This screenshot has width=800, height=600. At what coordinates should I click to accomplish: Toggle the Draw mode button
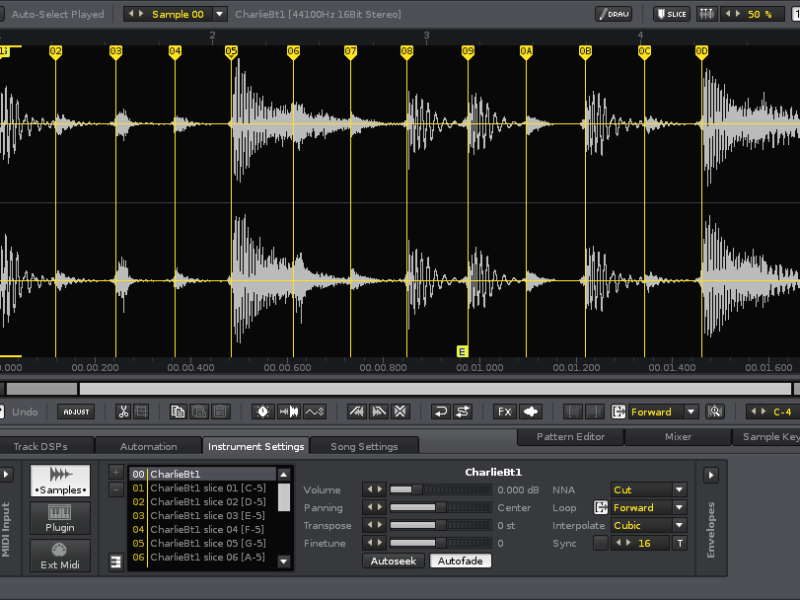tap(614, 14)
